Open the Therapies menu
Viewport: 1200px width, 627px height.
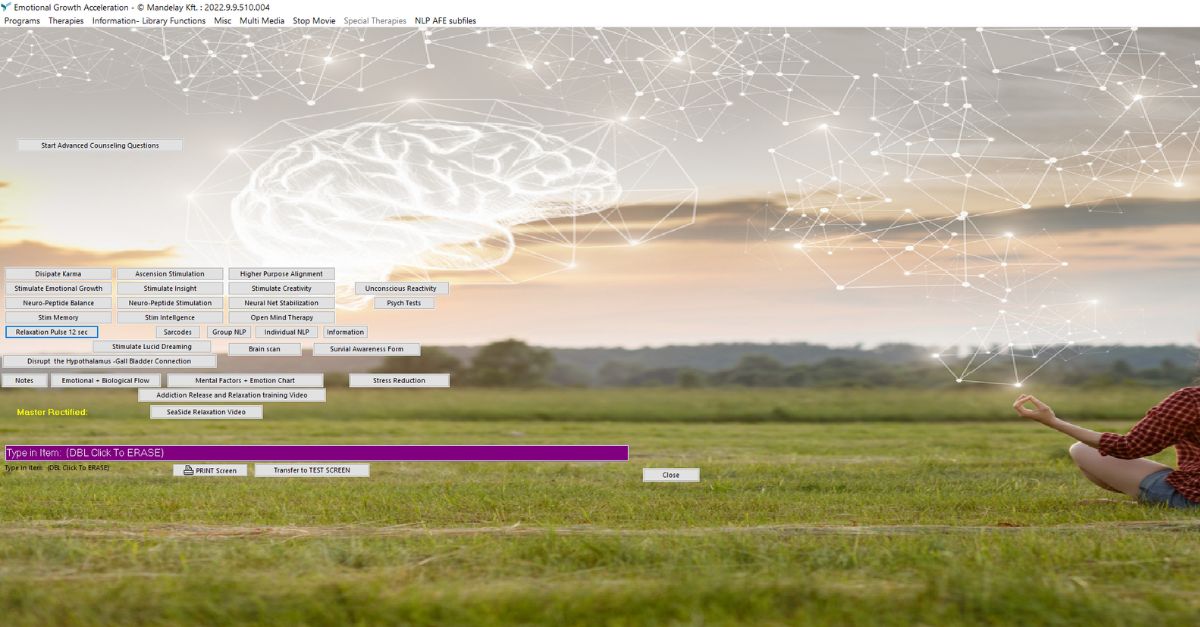(x=66, y=21)
